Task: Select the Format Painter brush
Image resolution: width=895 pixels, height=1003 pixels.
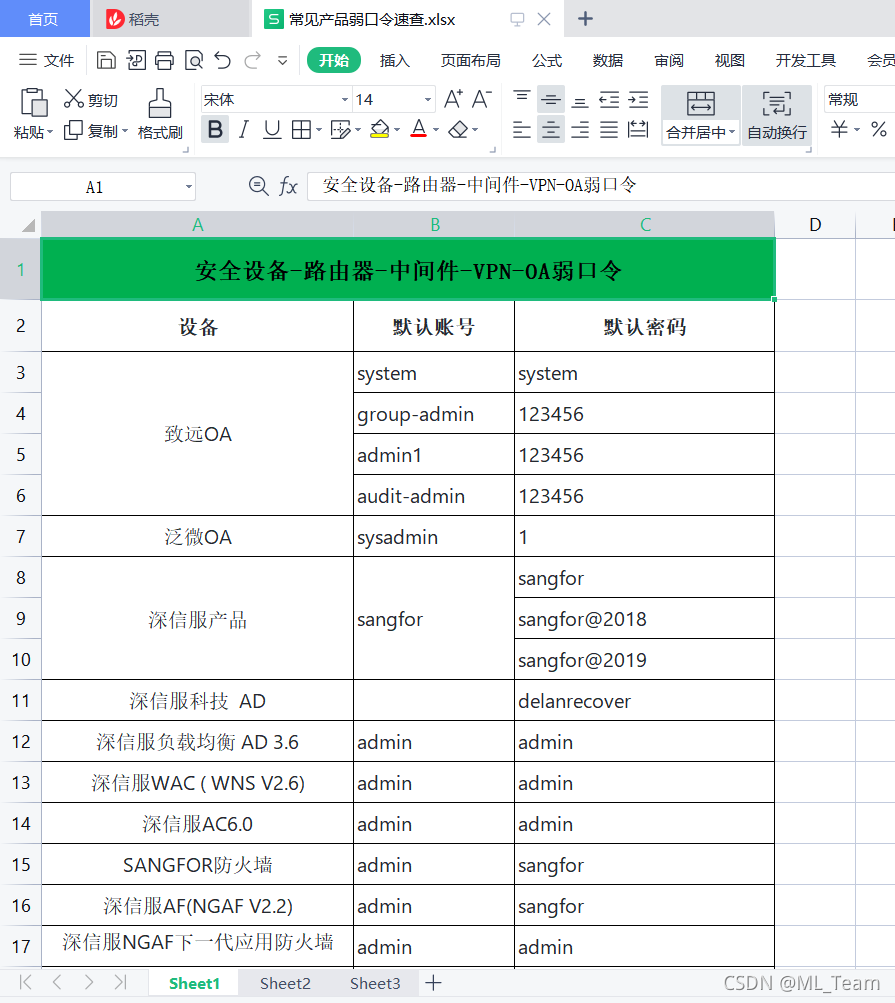Action: (x=160, y=104)
